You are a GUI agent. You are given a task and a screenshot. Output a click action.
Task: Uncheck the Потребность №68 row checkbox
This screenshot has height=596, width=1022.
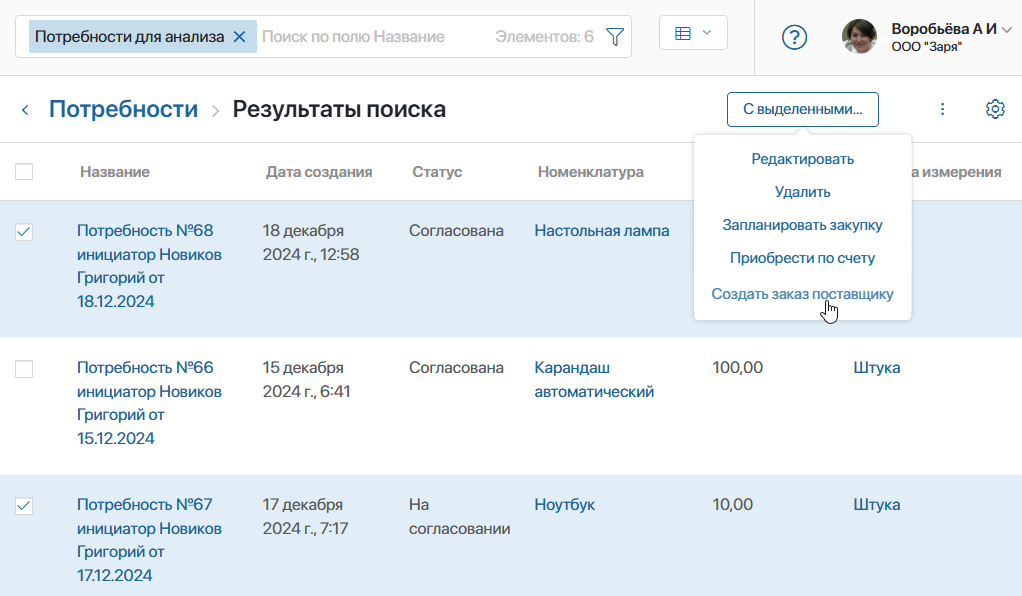24,232
